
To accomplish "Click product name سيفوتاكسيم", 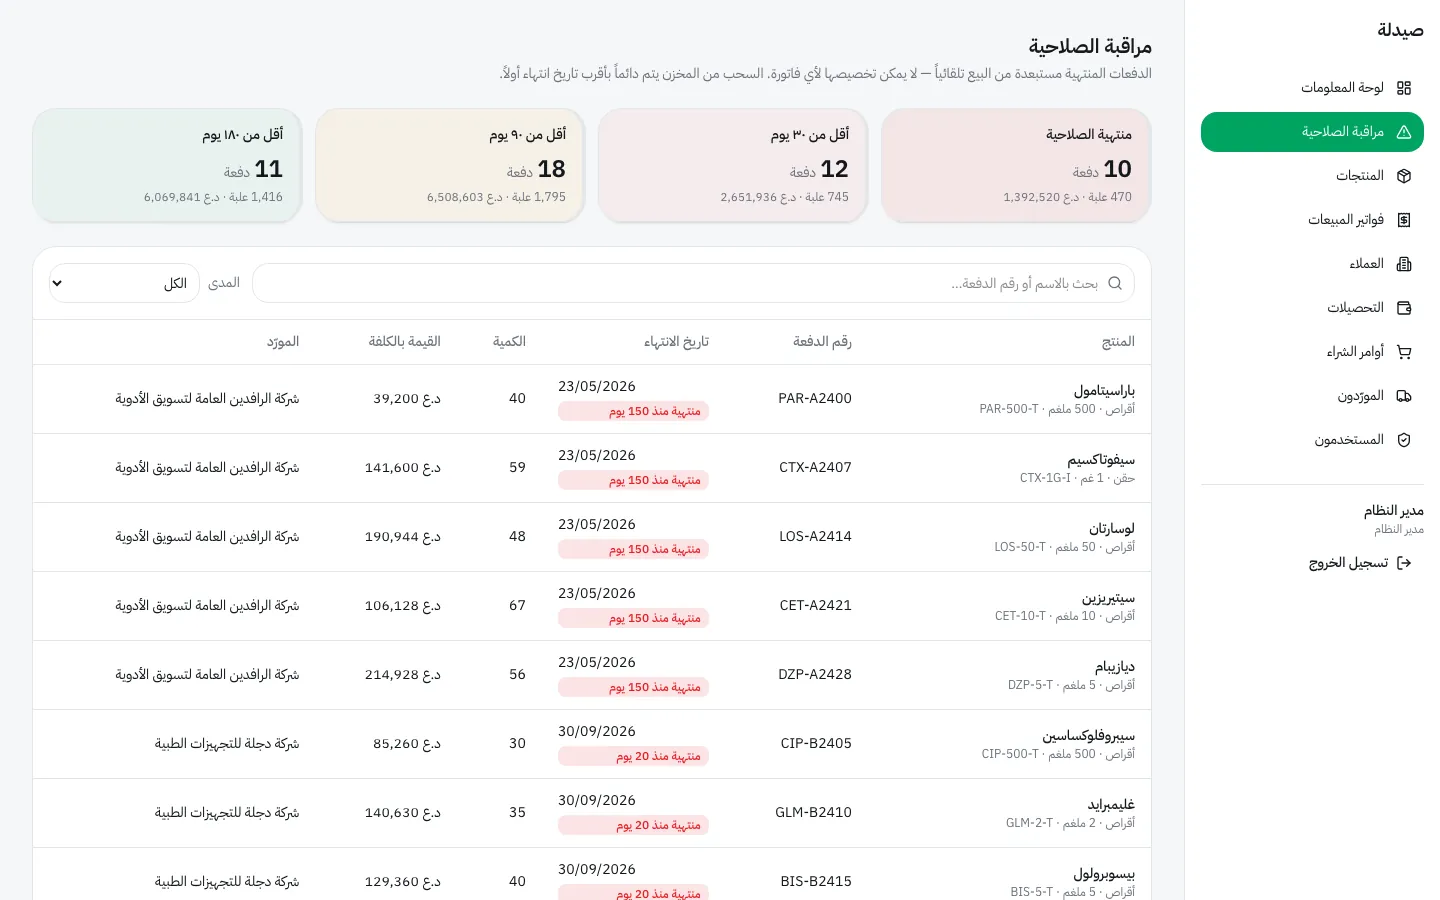I will 1101,459.
